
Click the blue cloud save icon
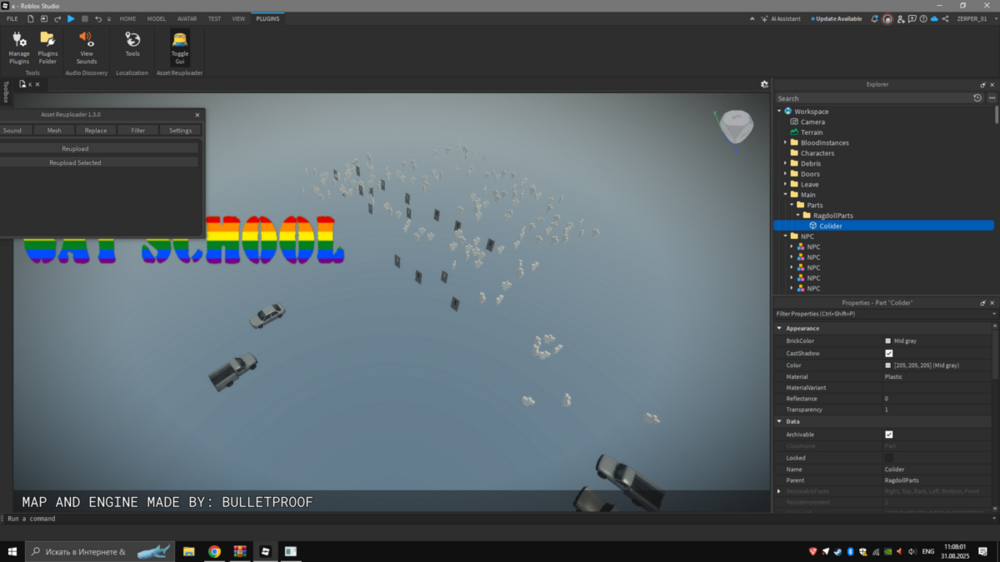tap(934, 19)
